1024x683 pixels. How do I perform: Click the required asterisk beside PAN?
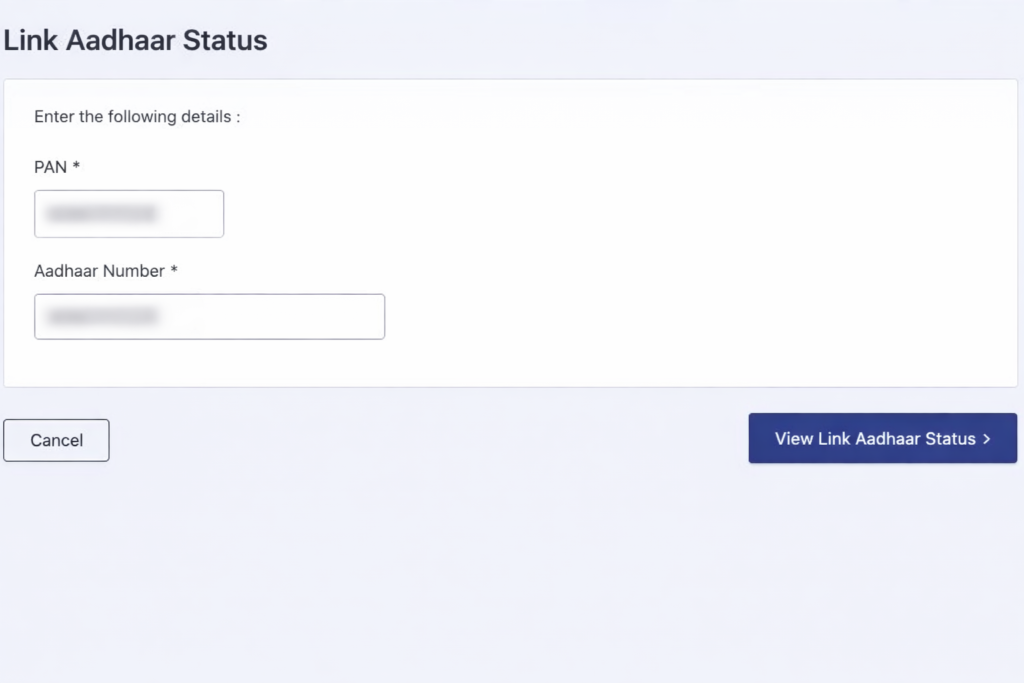76,166
